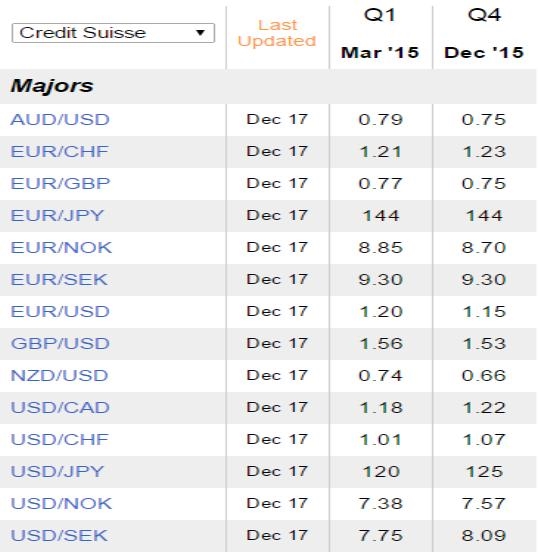This screenshot has width=538, height=553.
Task: Click the Last Updated column header
Action: [277, 33]
